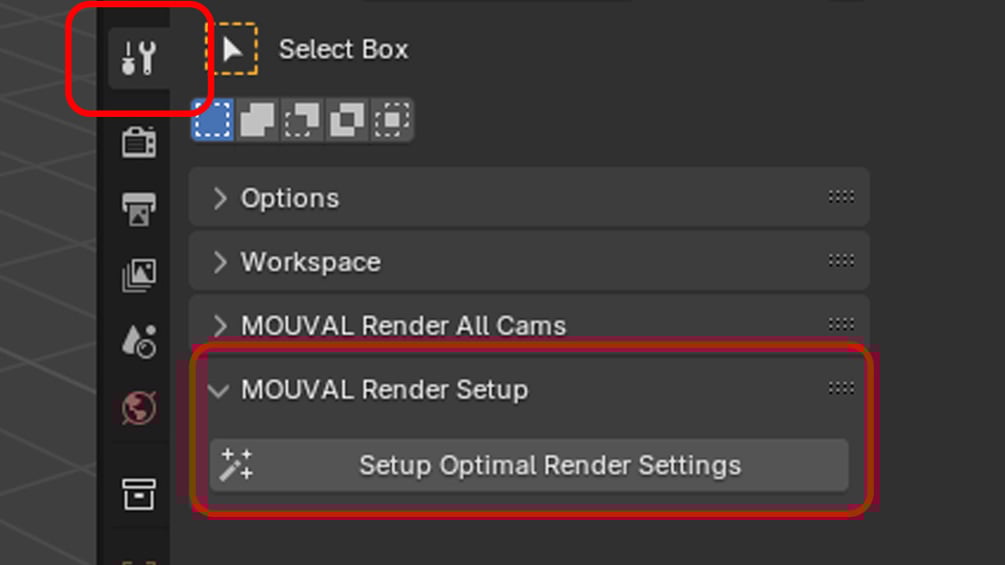Screen dimensions: 1005x565
Task: Click the magic wand icon on the setup button
Action: 236,465
